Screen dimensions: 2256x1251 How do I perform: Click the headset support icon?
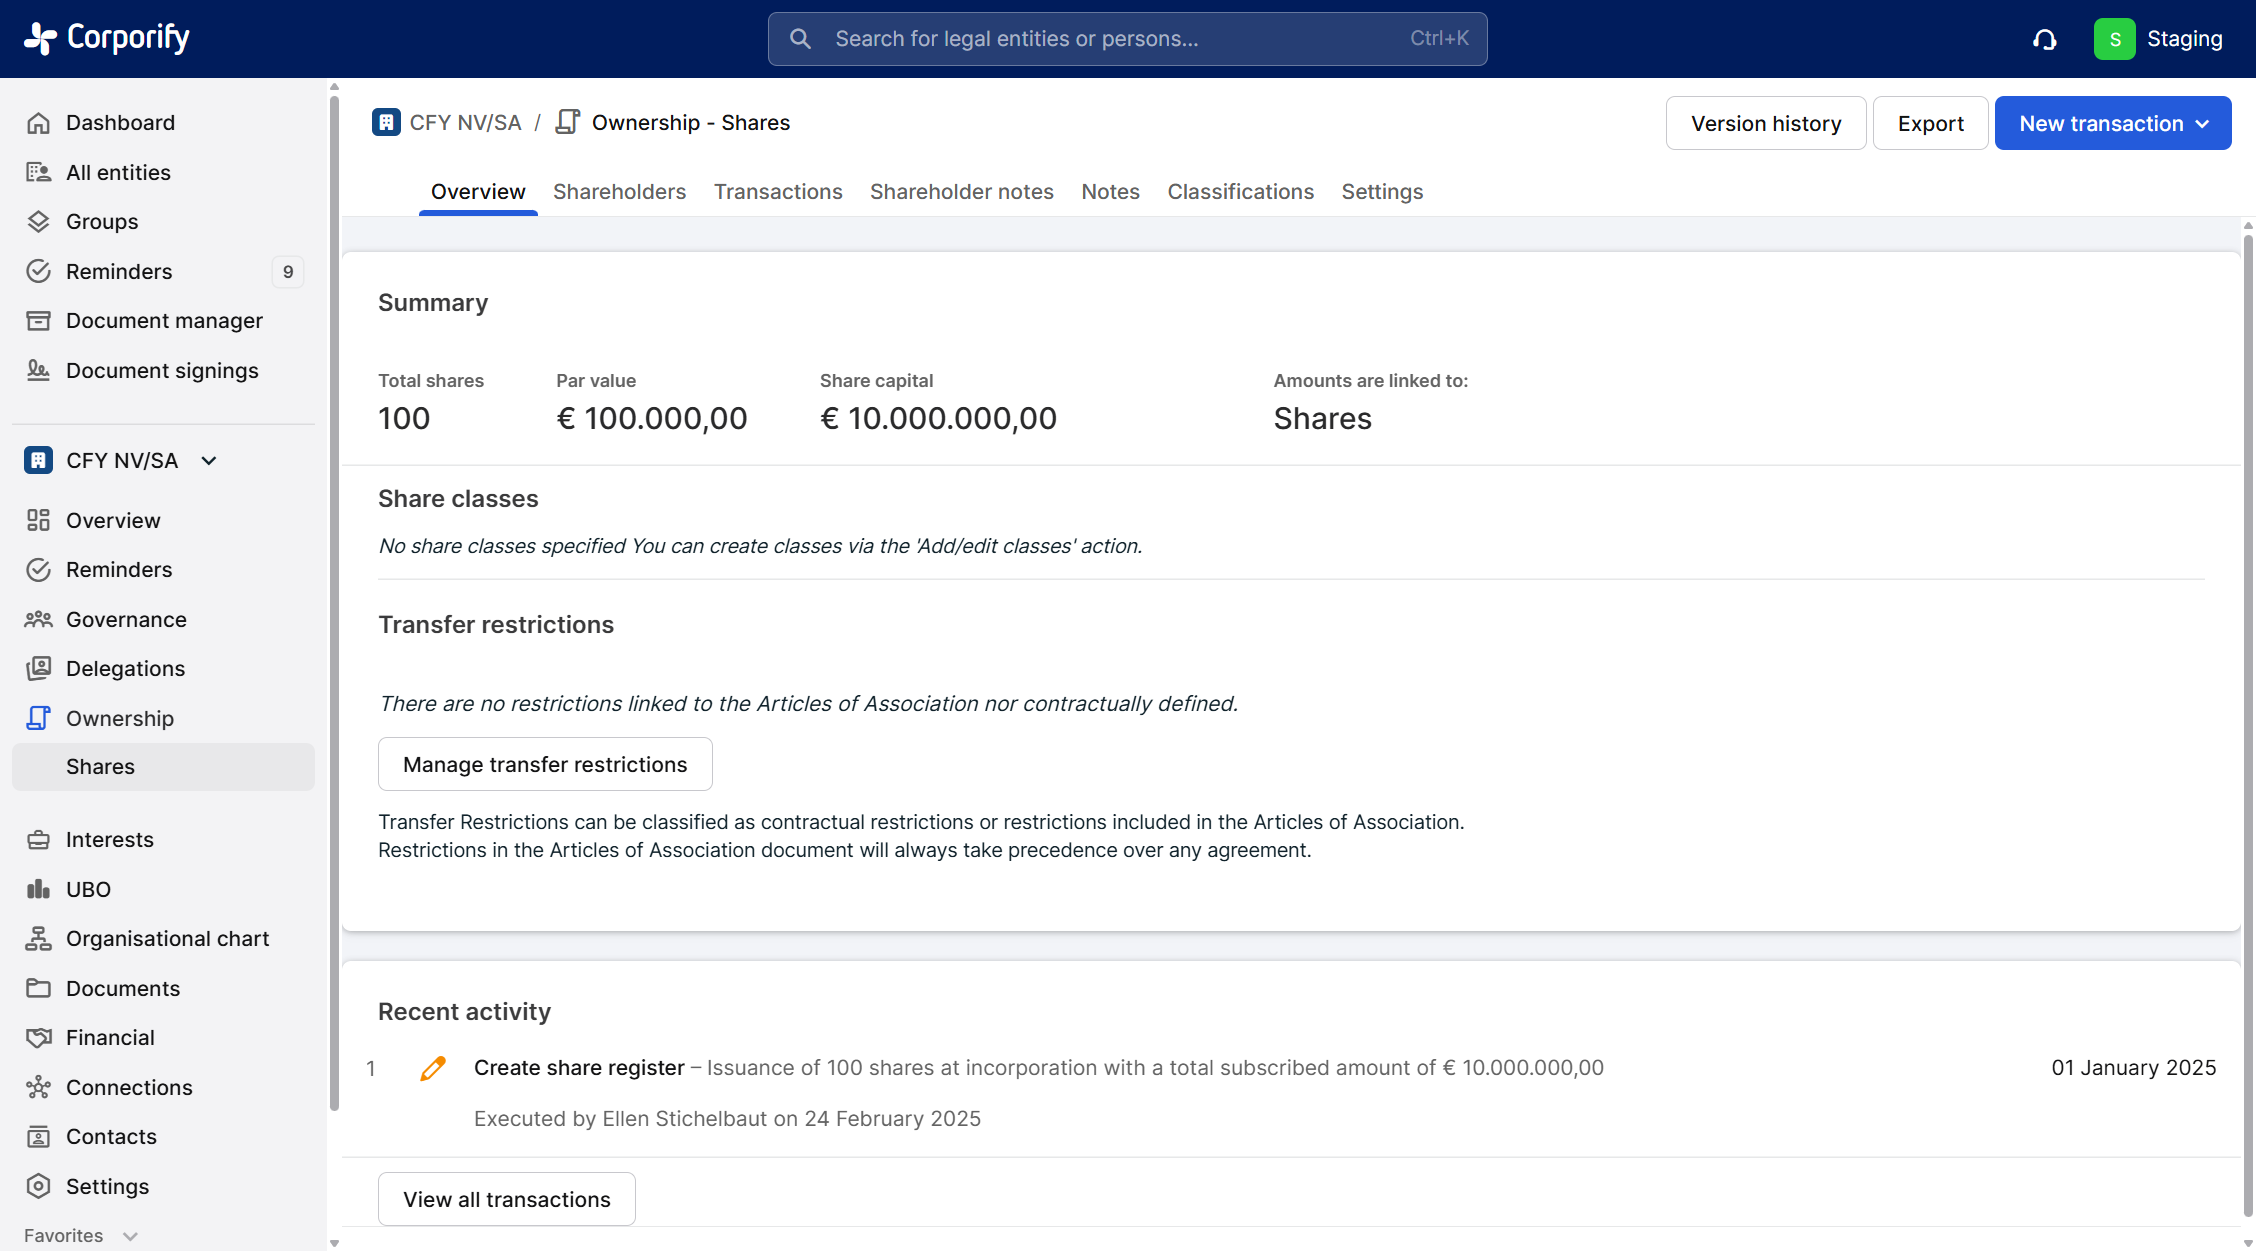coord(2044,39)
